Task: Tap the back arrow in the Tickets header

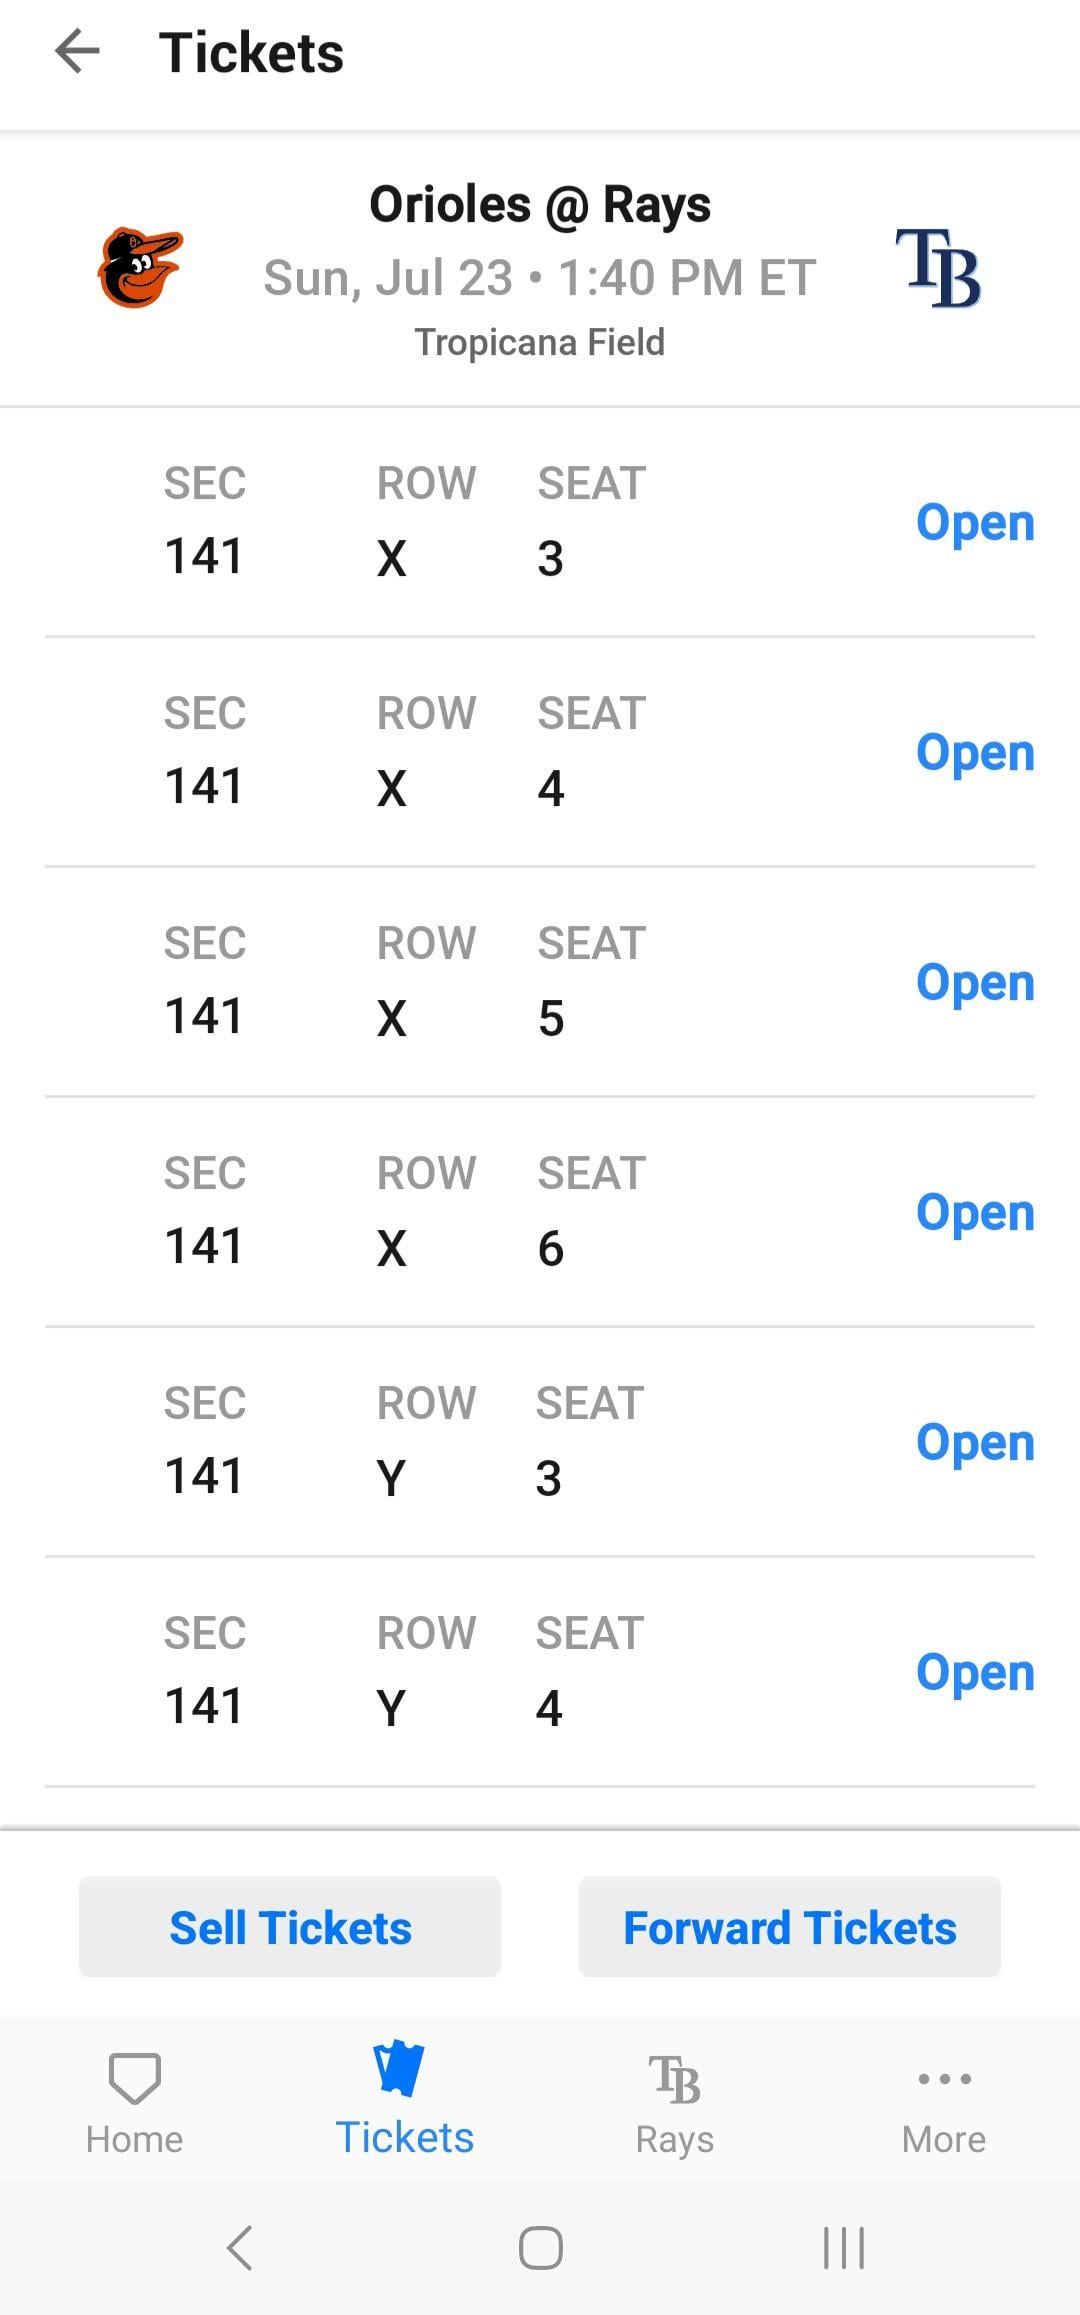Action: click(x=77, y=51)
